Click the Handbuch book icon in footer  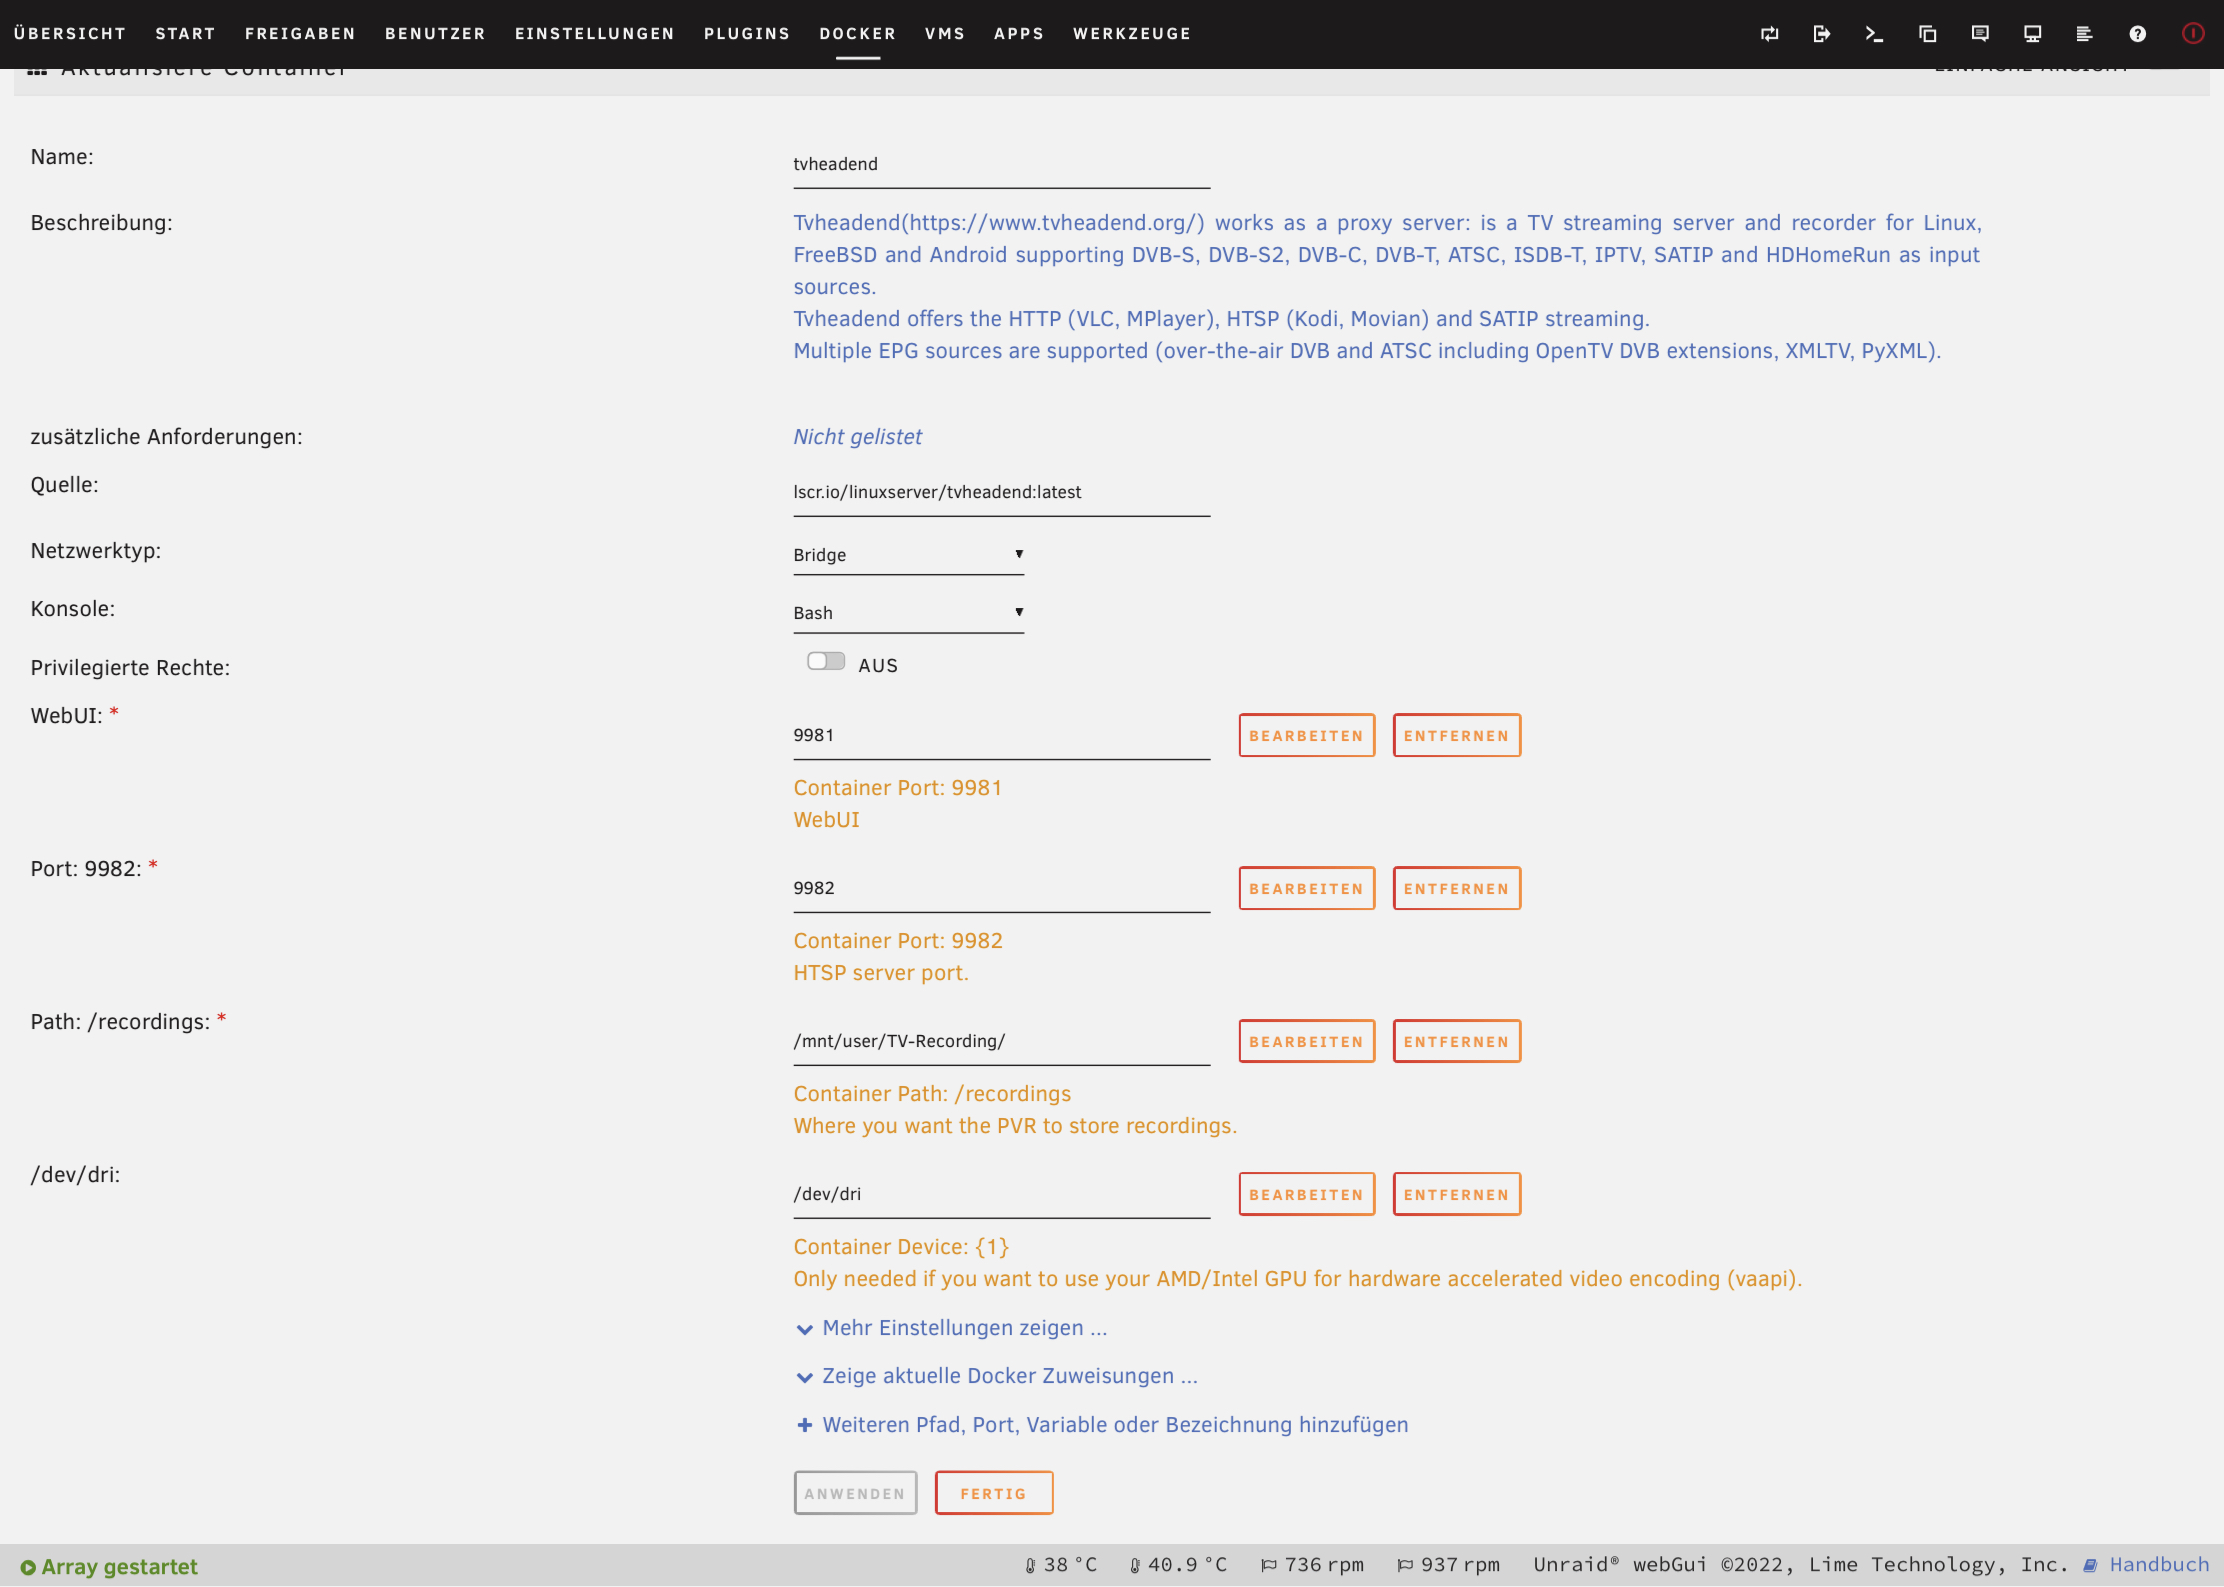coord(2090,1566)
